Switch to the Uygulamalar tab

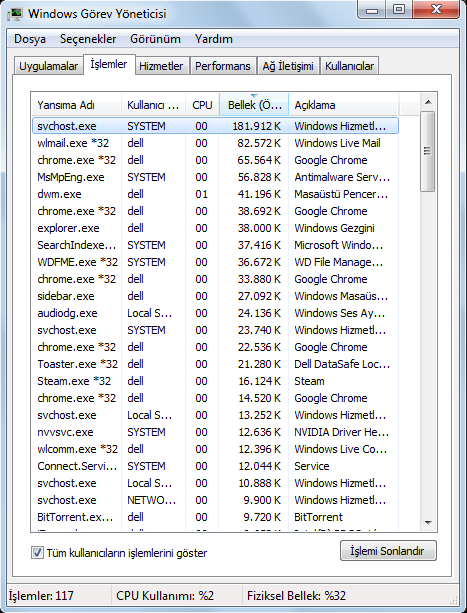(48, 66)
